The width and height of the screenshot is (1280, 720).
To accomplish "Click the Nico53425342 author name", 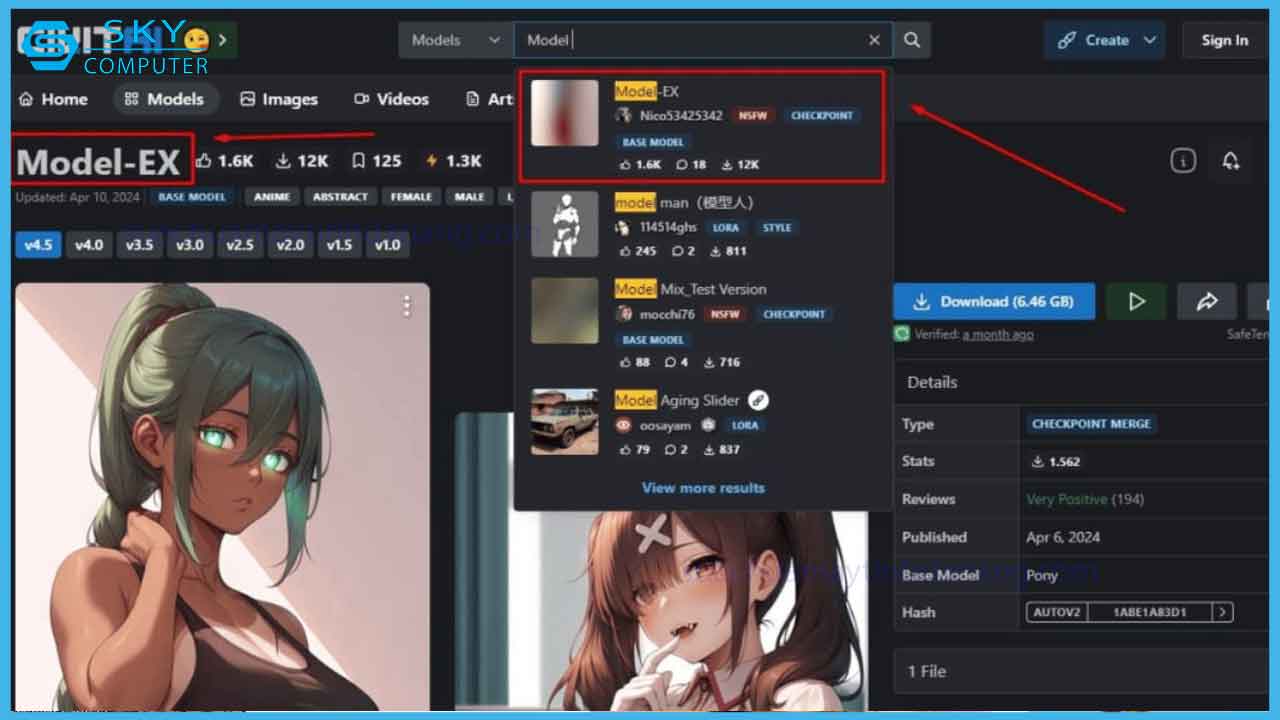I will coord(681,116).
